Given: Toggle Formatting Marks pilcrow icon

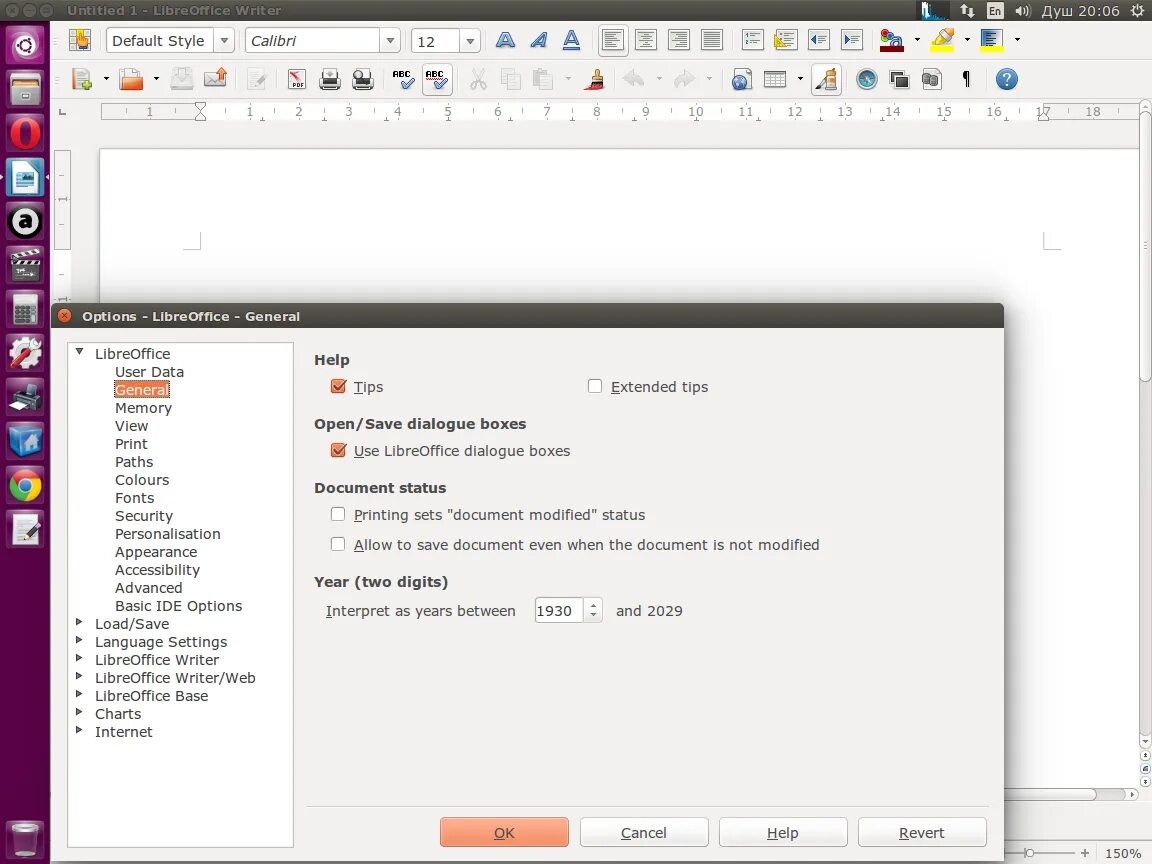Looking at the screenshot, I should 966,79.
